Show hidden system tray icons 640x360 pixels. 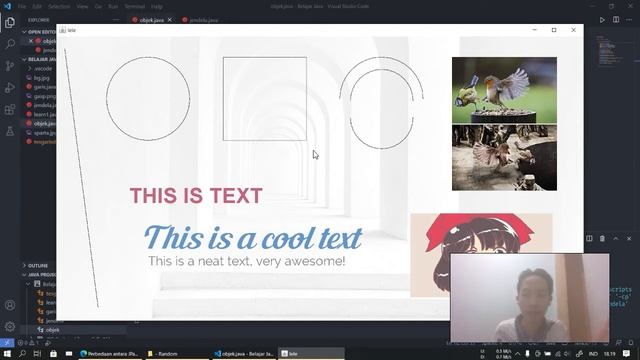(517, 353)
